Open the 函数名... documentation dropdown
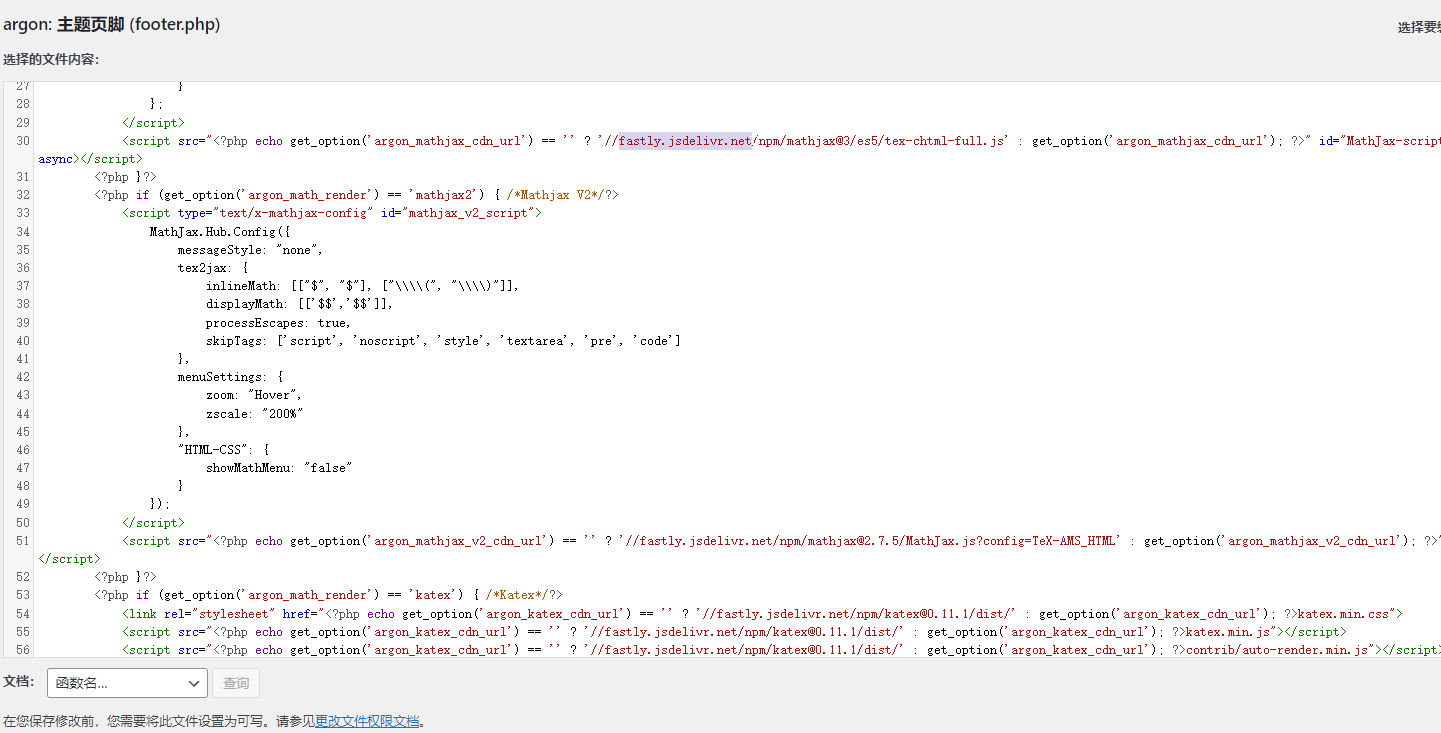1441x733 pixels. pyautogui.click(x=127, y=683)
